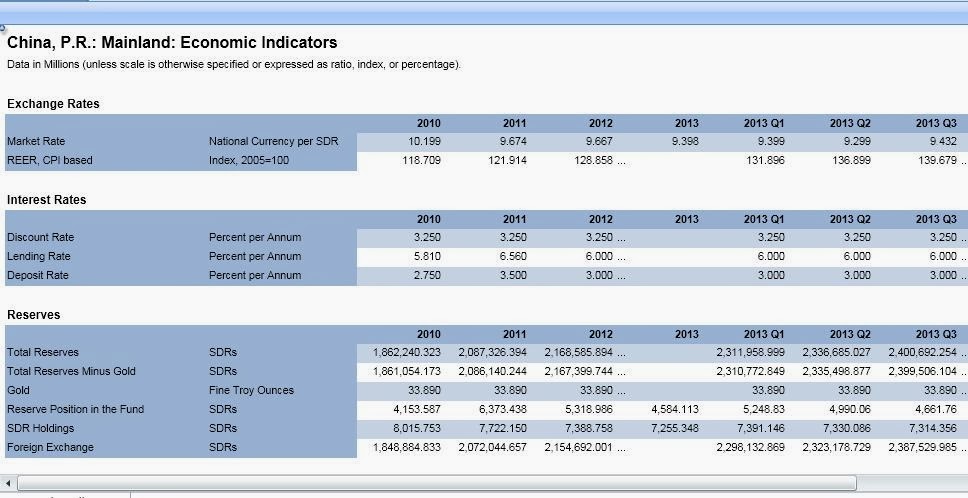Click the China, P.R.: Mainland: Economic Indicators title
Screen dimensions: 968x498
(172, 43)
